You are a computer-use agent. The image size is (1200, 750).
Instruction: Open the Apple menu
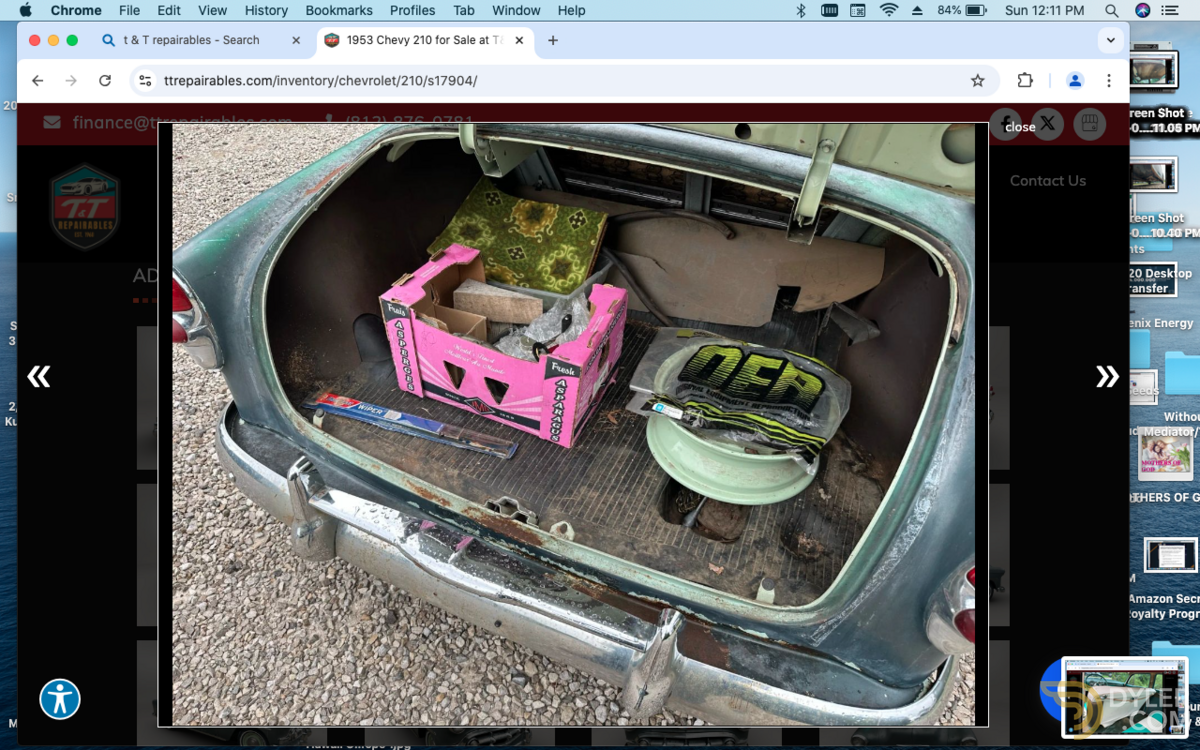click(25, 10)
